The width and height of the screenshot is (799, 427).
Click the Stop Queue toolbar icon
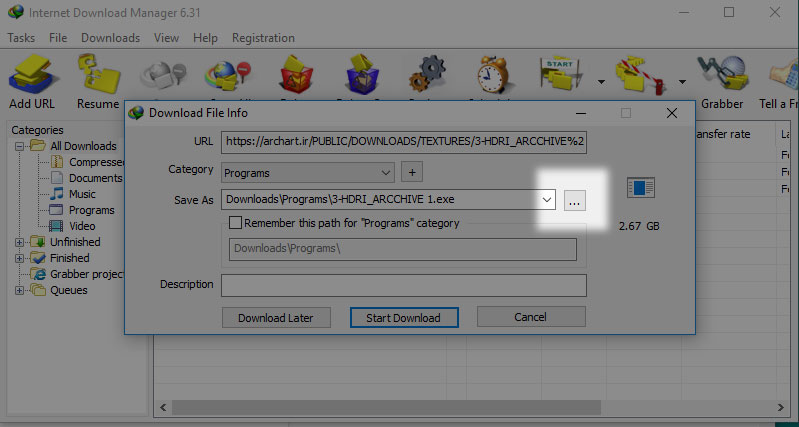(x=642, y=76)
